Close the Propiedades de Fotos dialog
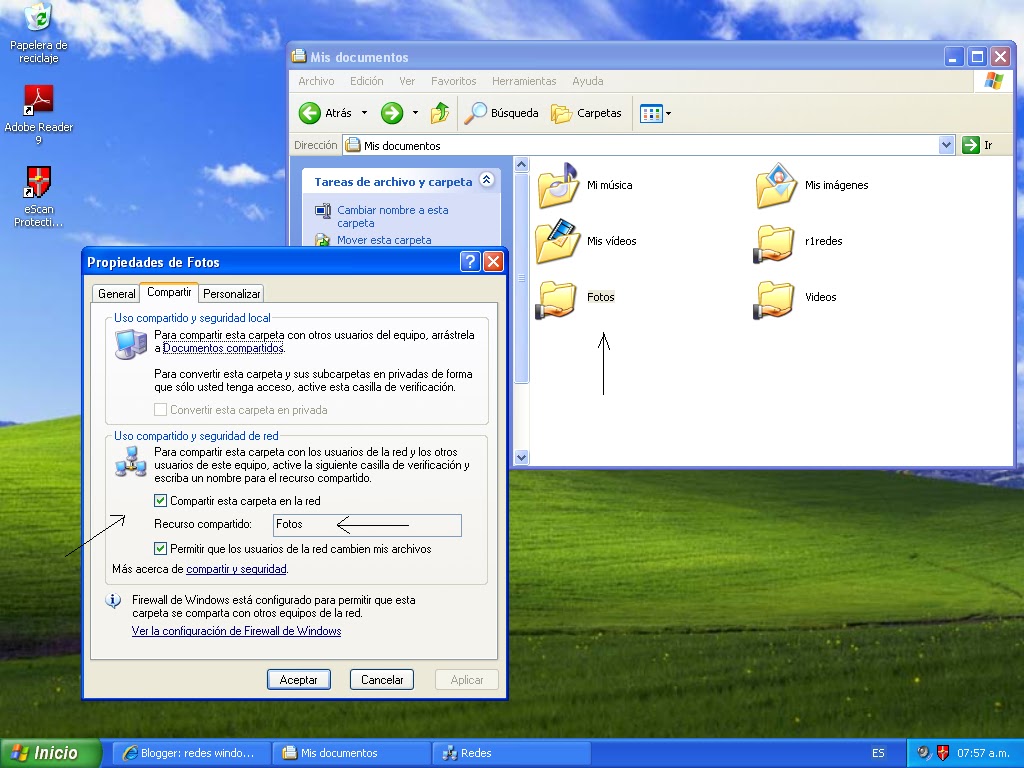This screenshot has height=768, width=1024. point(494,262)
